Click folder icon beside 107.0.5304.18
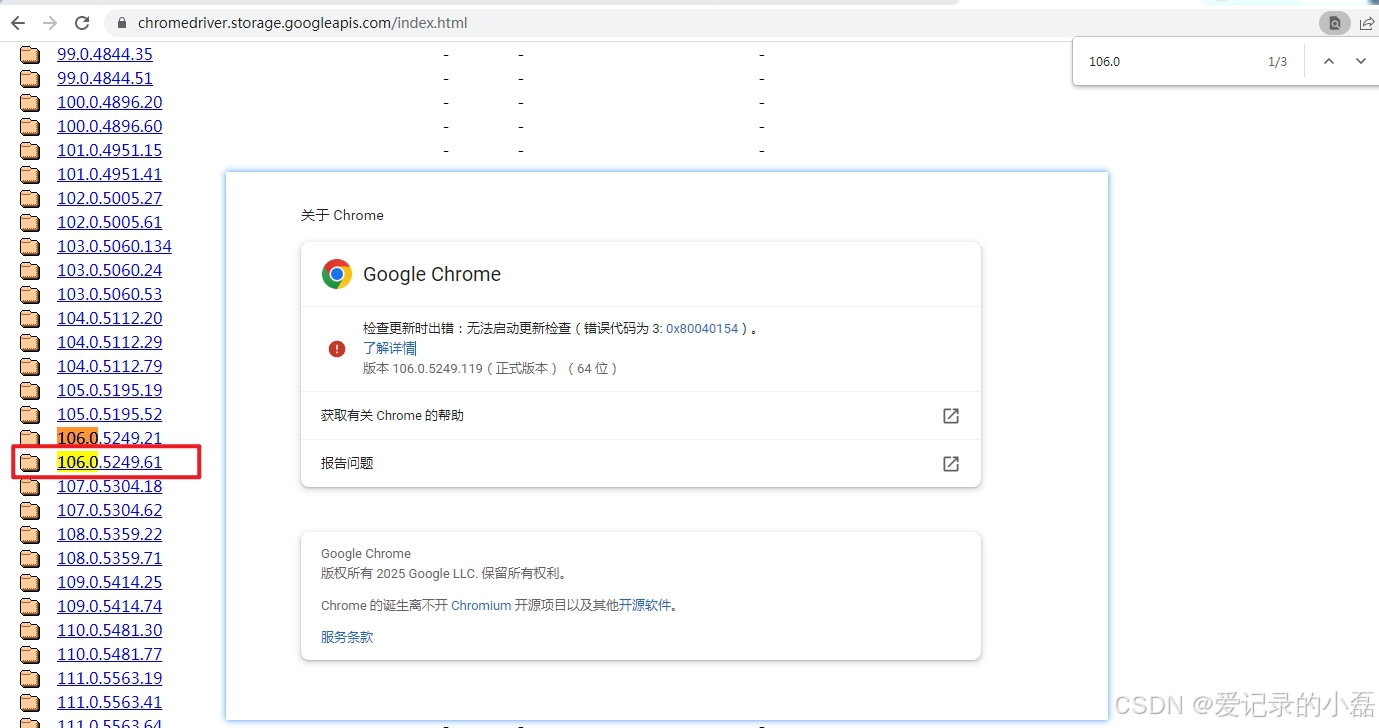 click(x=30, y=486)
